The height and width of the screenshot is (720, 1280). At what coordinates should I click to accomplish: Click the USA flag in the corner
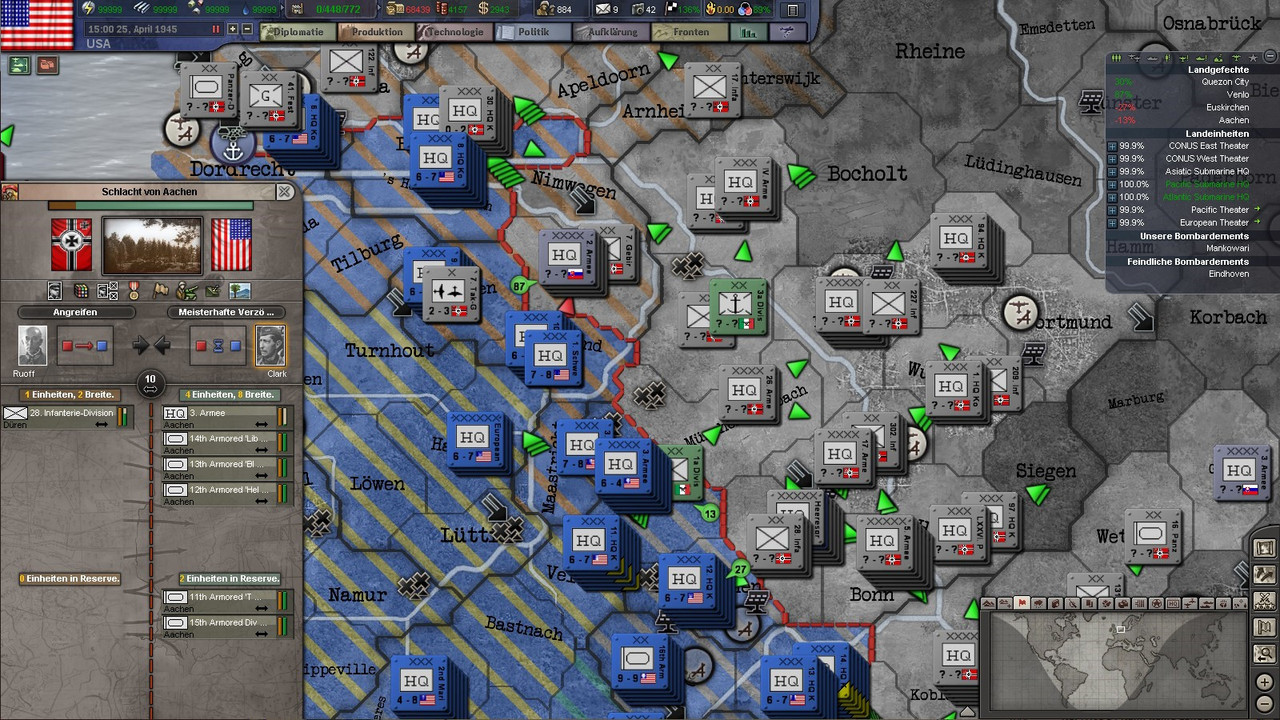point(37,25)
